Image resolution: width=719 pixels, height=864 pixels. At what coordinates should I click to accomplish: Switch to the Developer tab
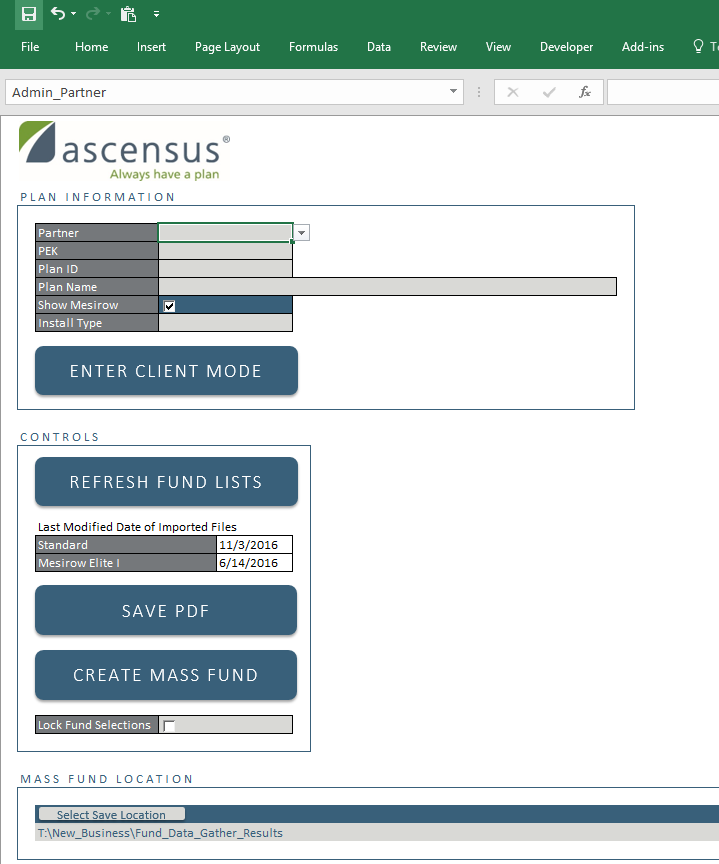(566, 47)
